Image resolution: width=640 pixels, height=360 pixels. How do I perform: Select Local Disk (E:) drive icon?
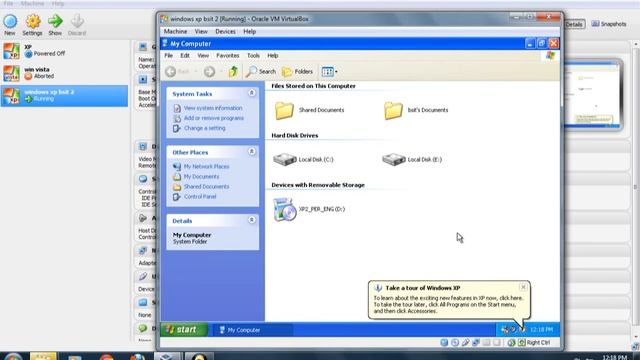[393, 160]
